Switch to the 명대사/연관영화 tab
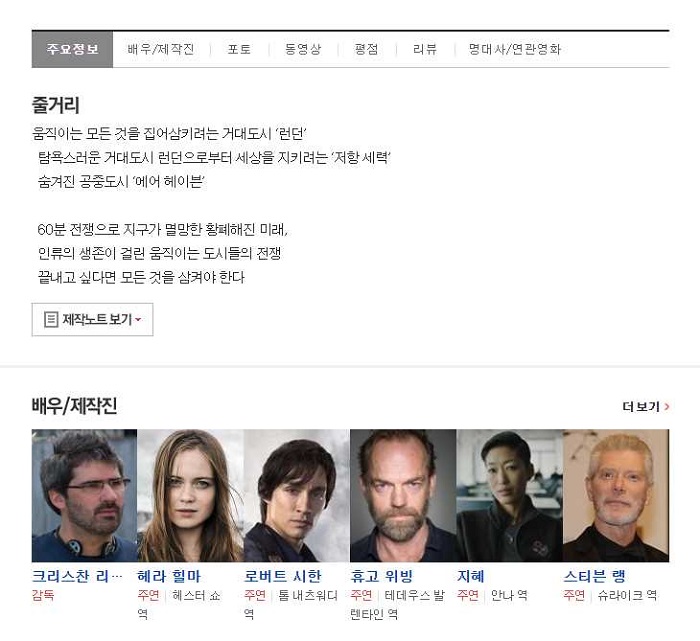 click(515, 49)
